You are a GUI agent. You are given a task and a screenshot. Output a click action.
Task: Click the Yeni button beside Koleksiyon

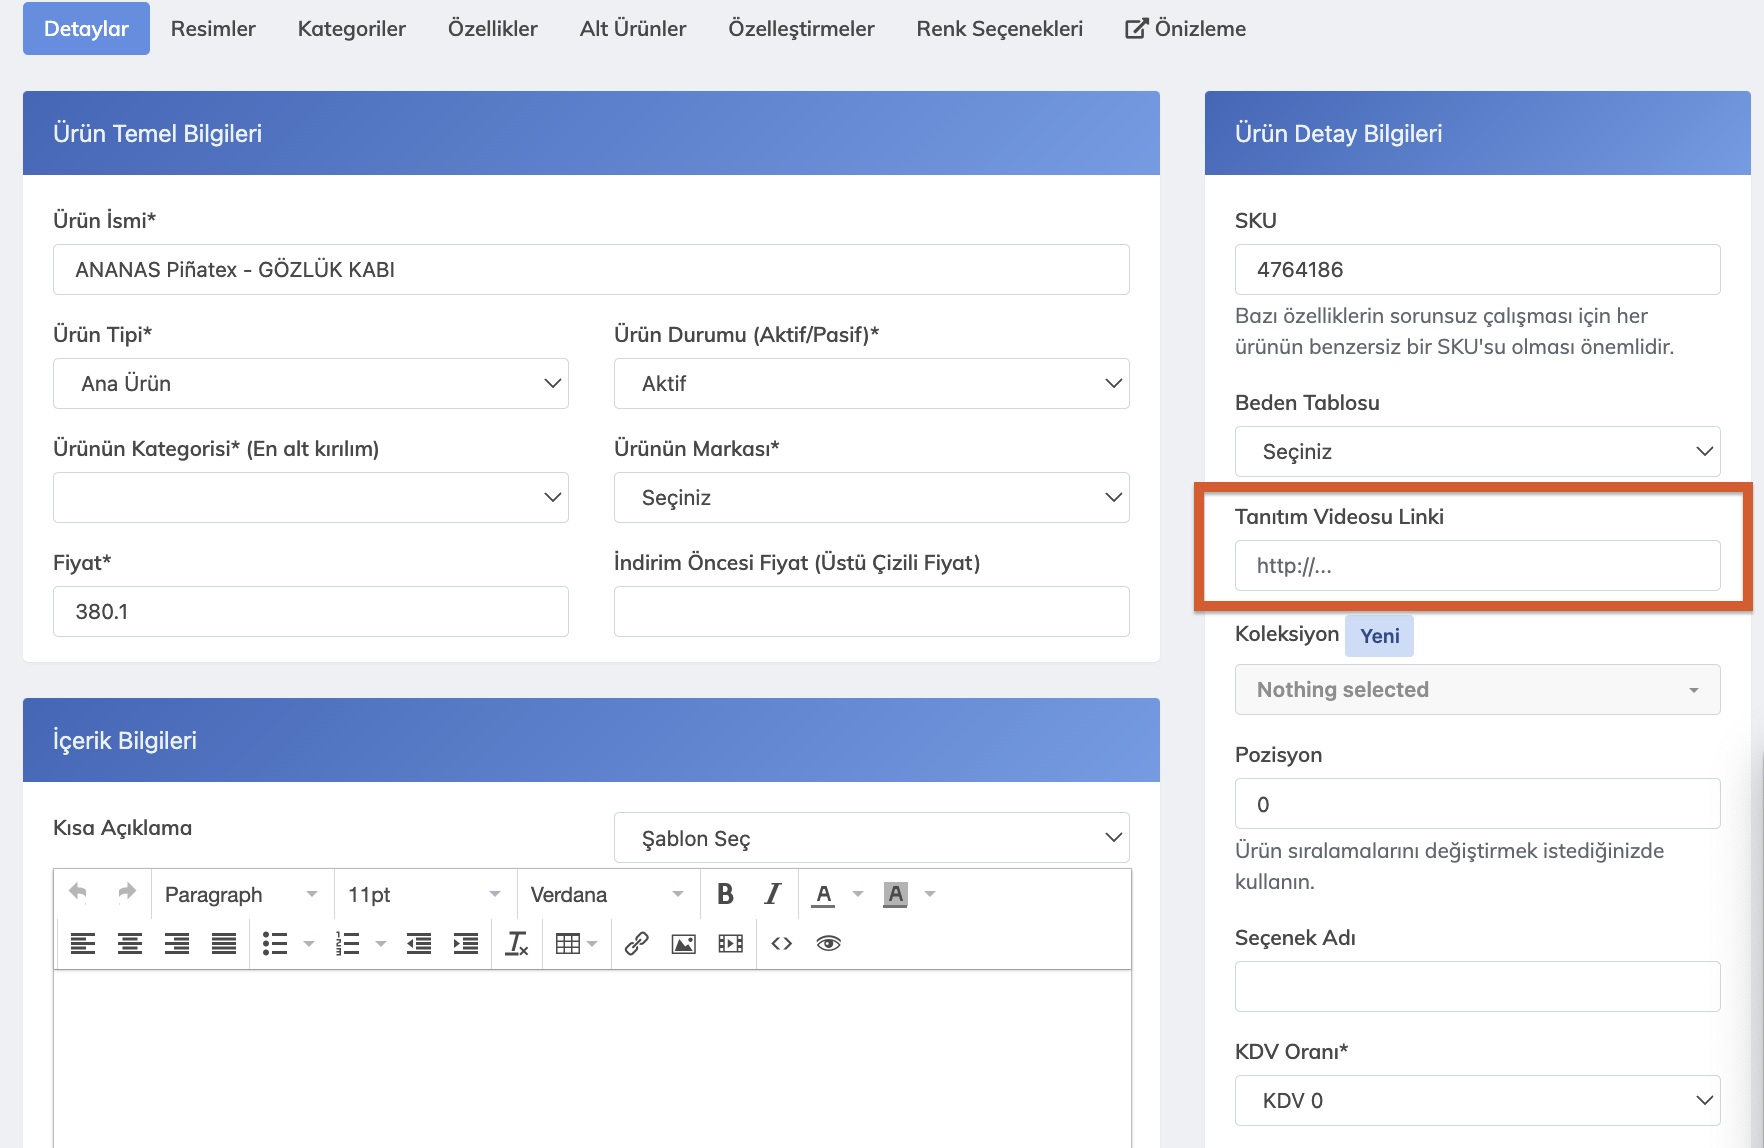pyautogui.click(x=1379, y=636)
